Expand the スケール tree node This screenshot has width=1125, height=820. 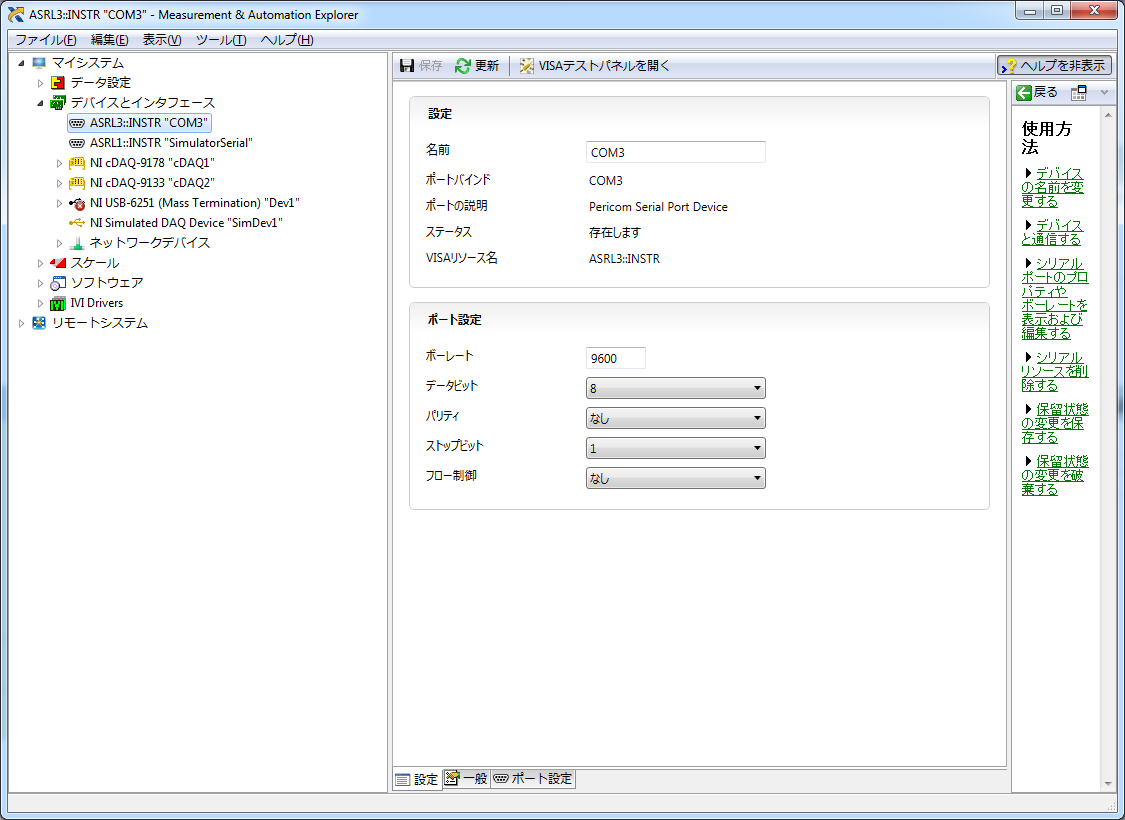click(40, 263)
